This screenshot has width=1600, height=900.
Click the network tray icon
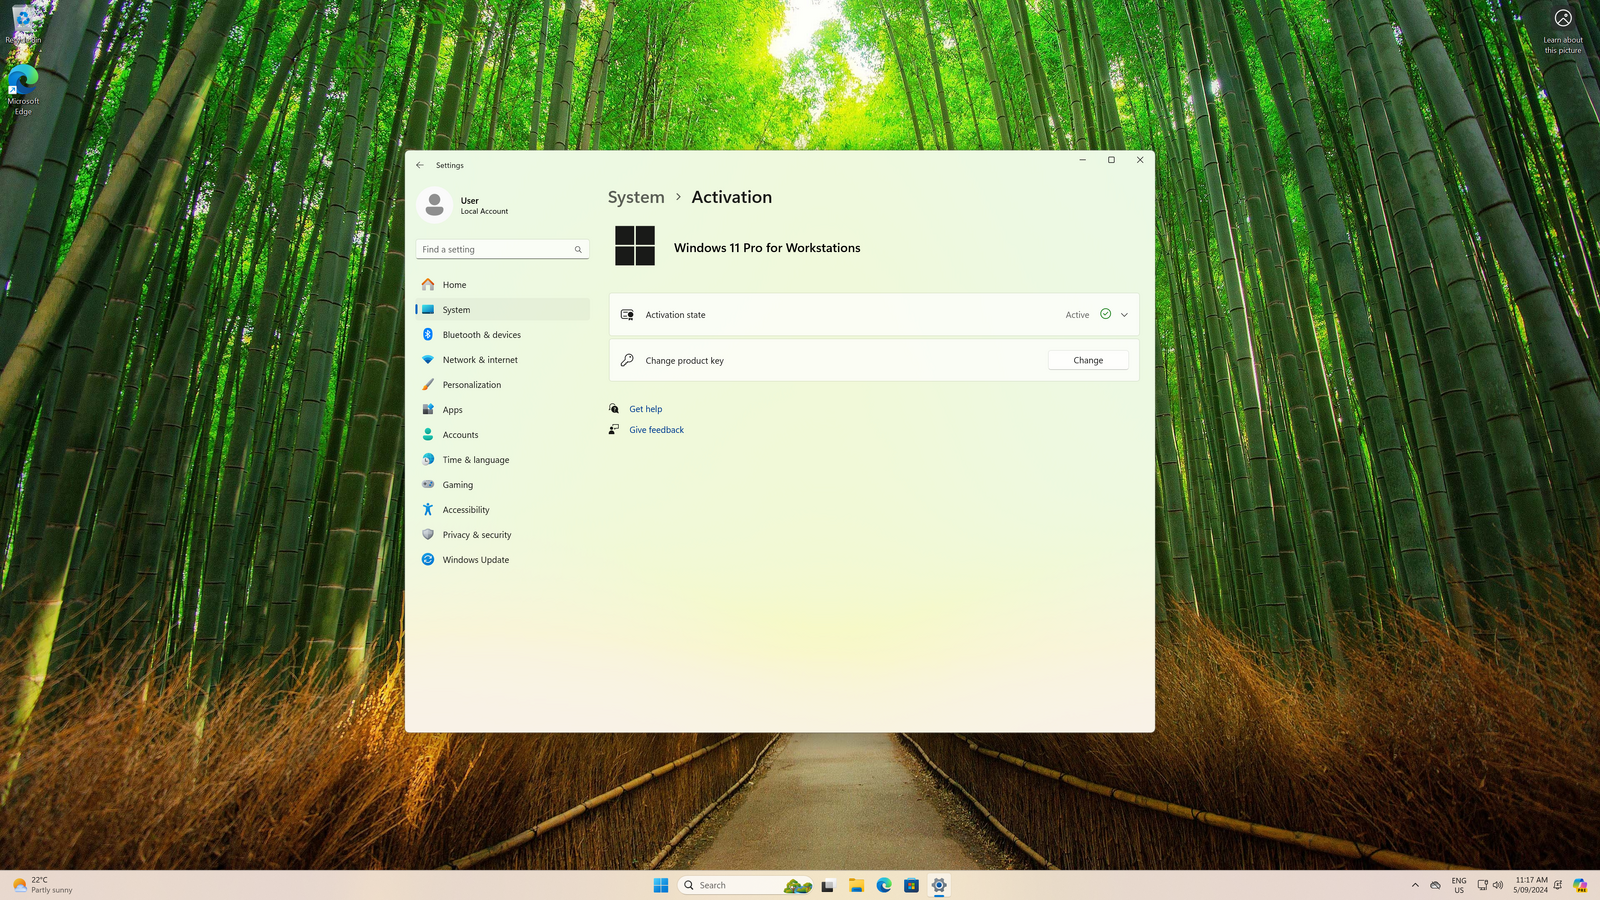click(1482, 885)
